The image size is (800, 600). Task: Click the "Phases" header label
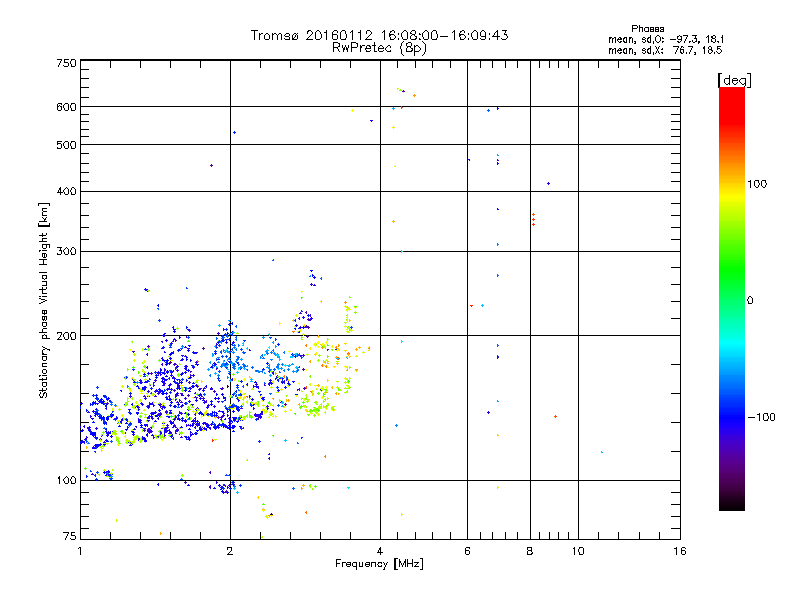[x=647, y=29]
